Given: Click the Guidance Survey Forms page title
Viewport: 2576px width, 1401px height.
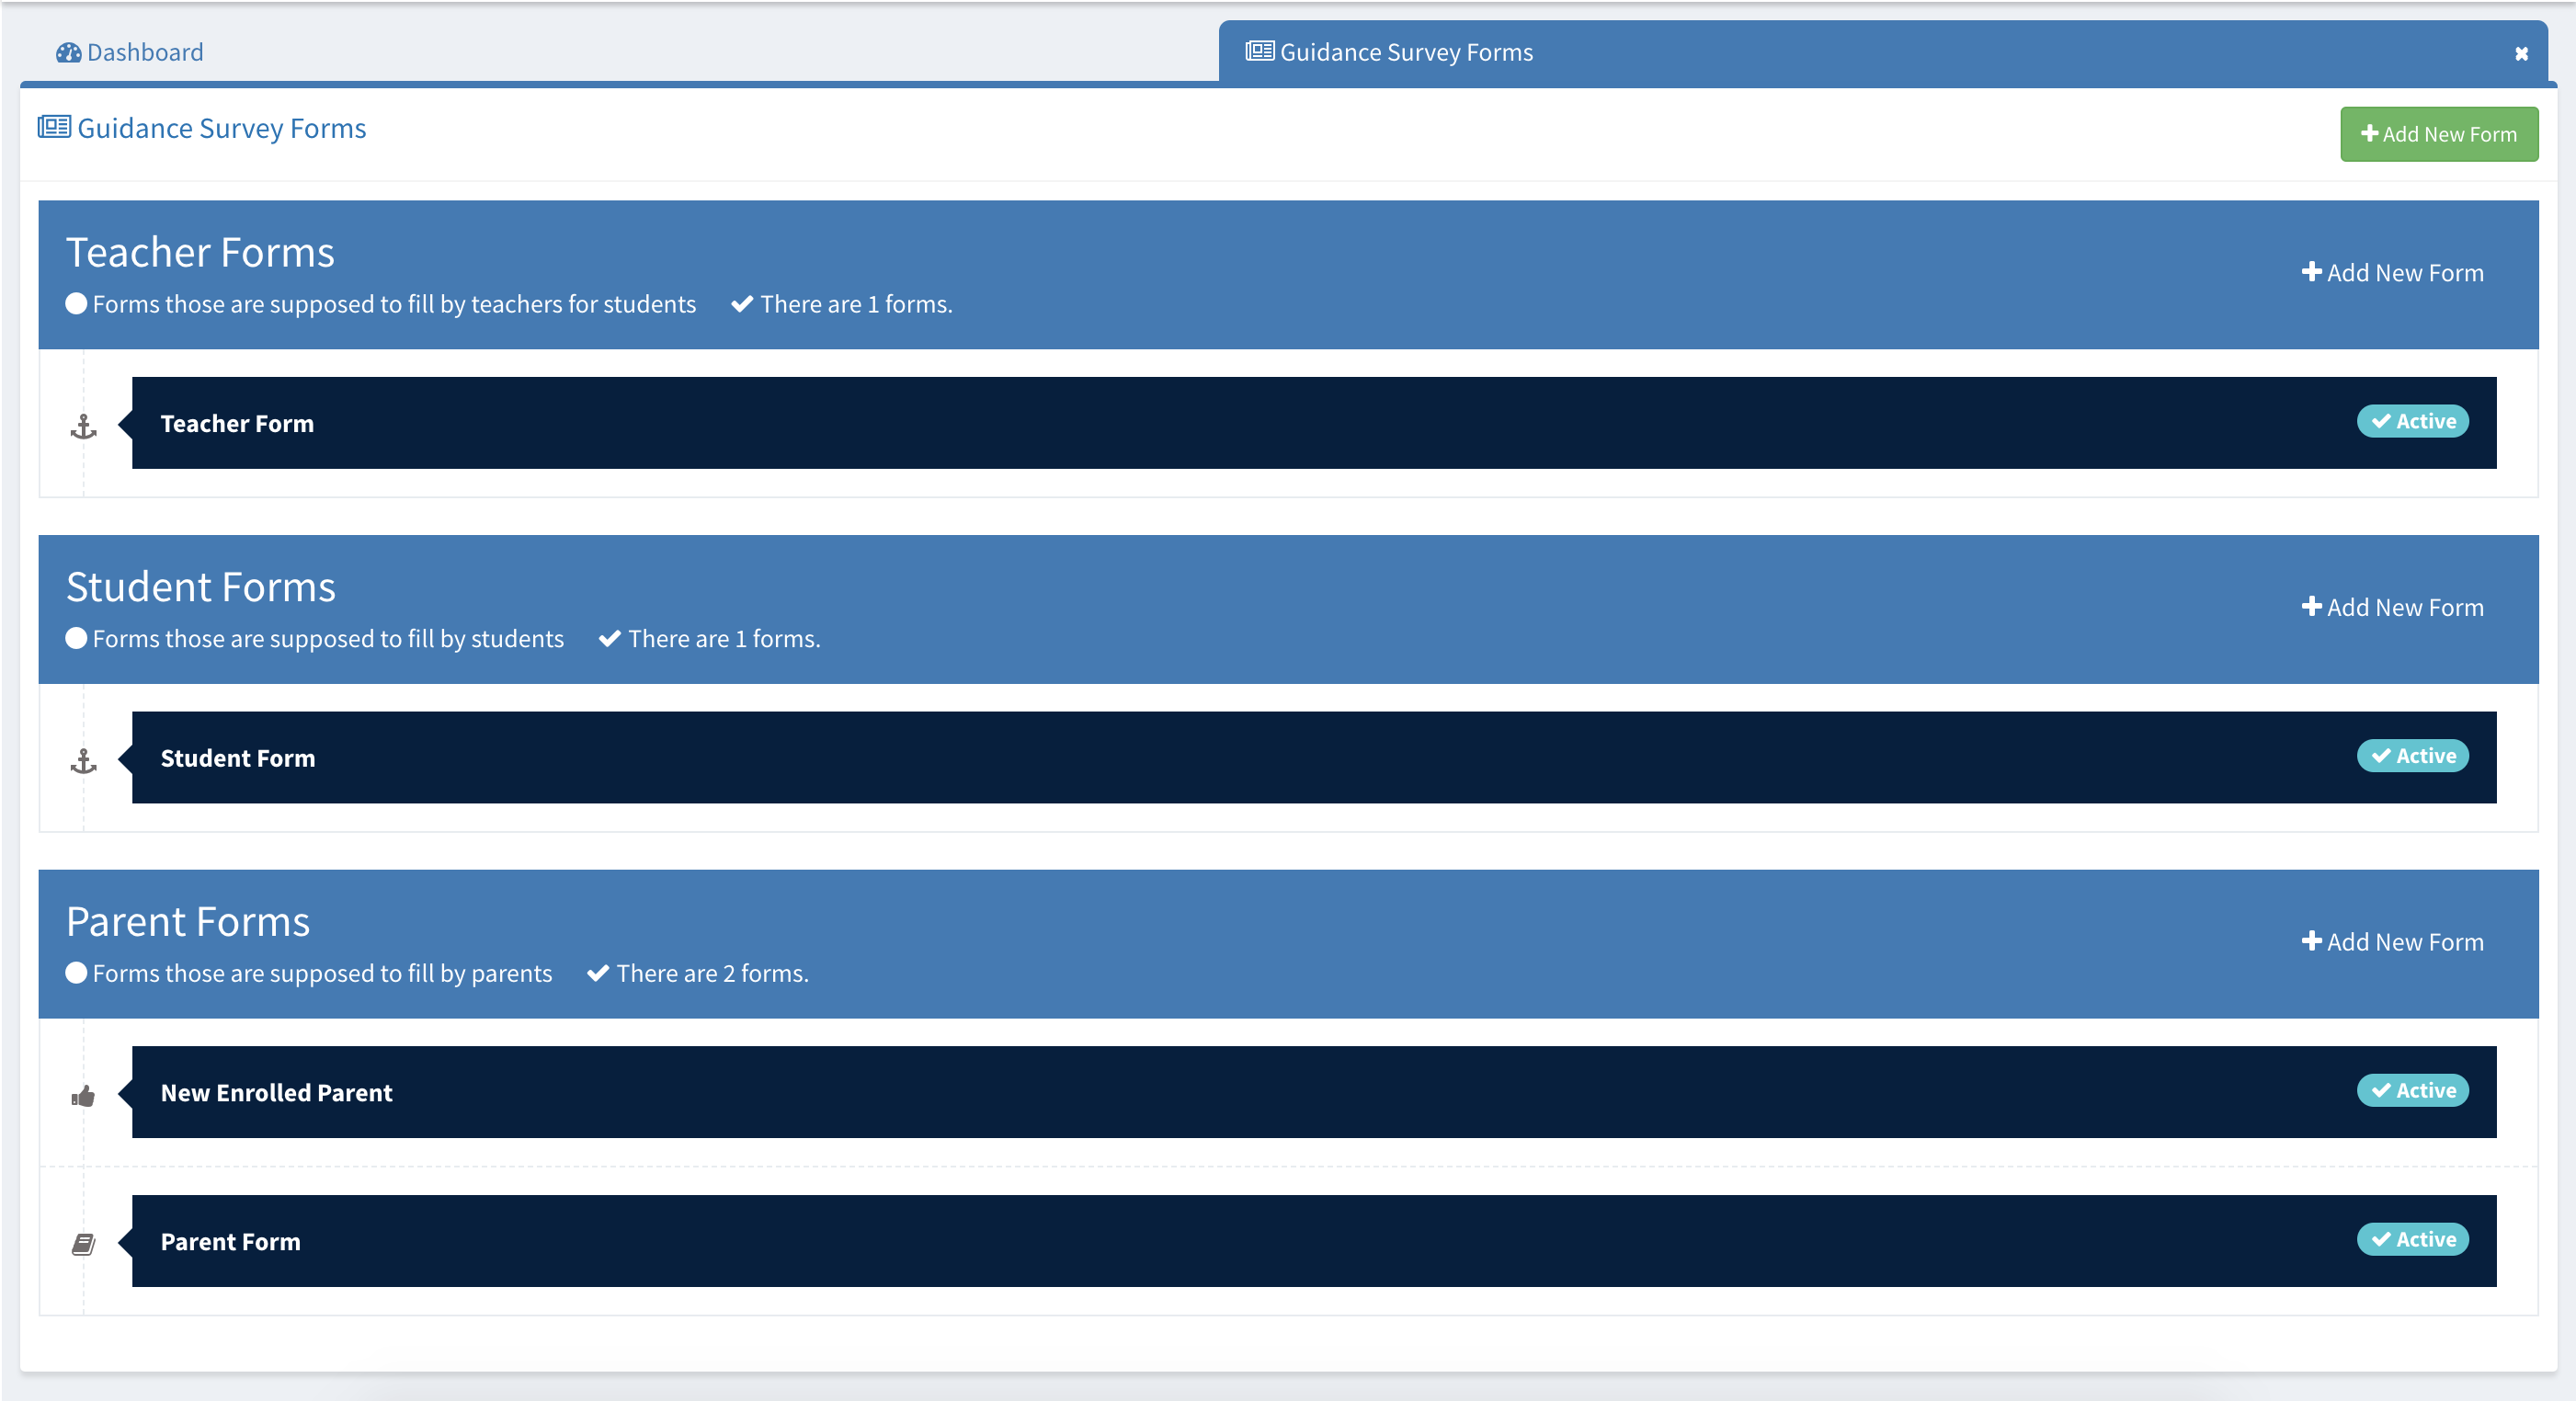Looking at the screenshot, I should tap(222, 128).
